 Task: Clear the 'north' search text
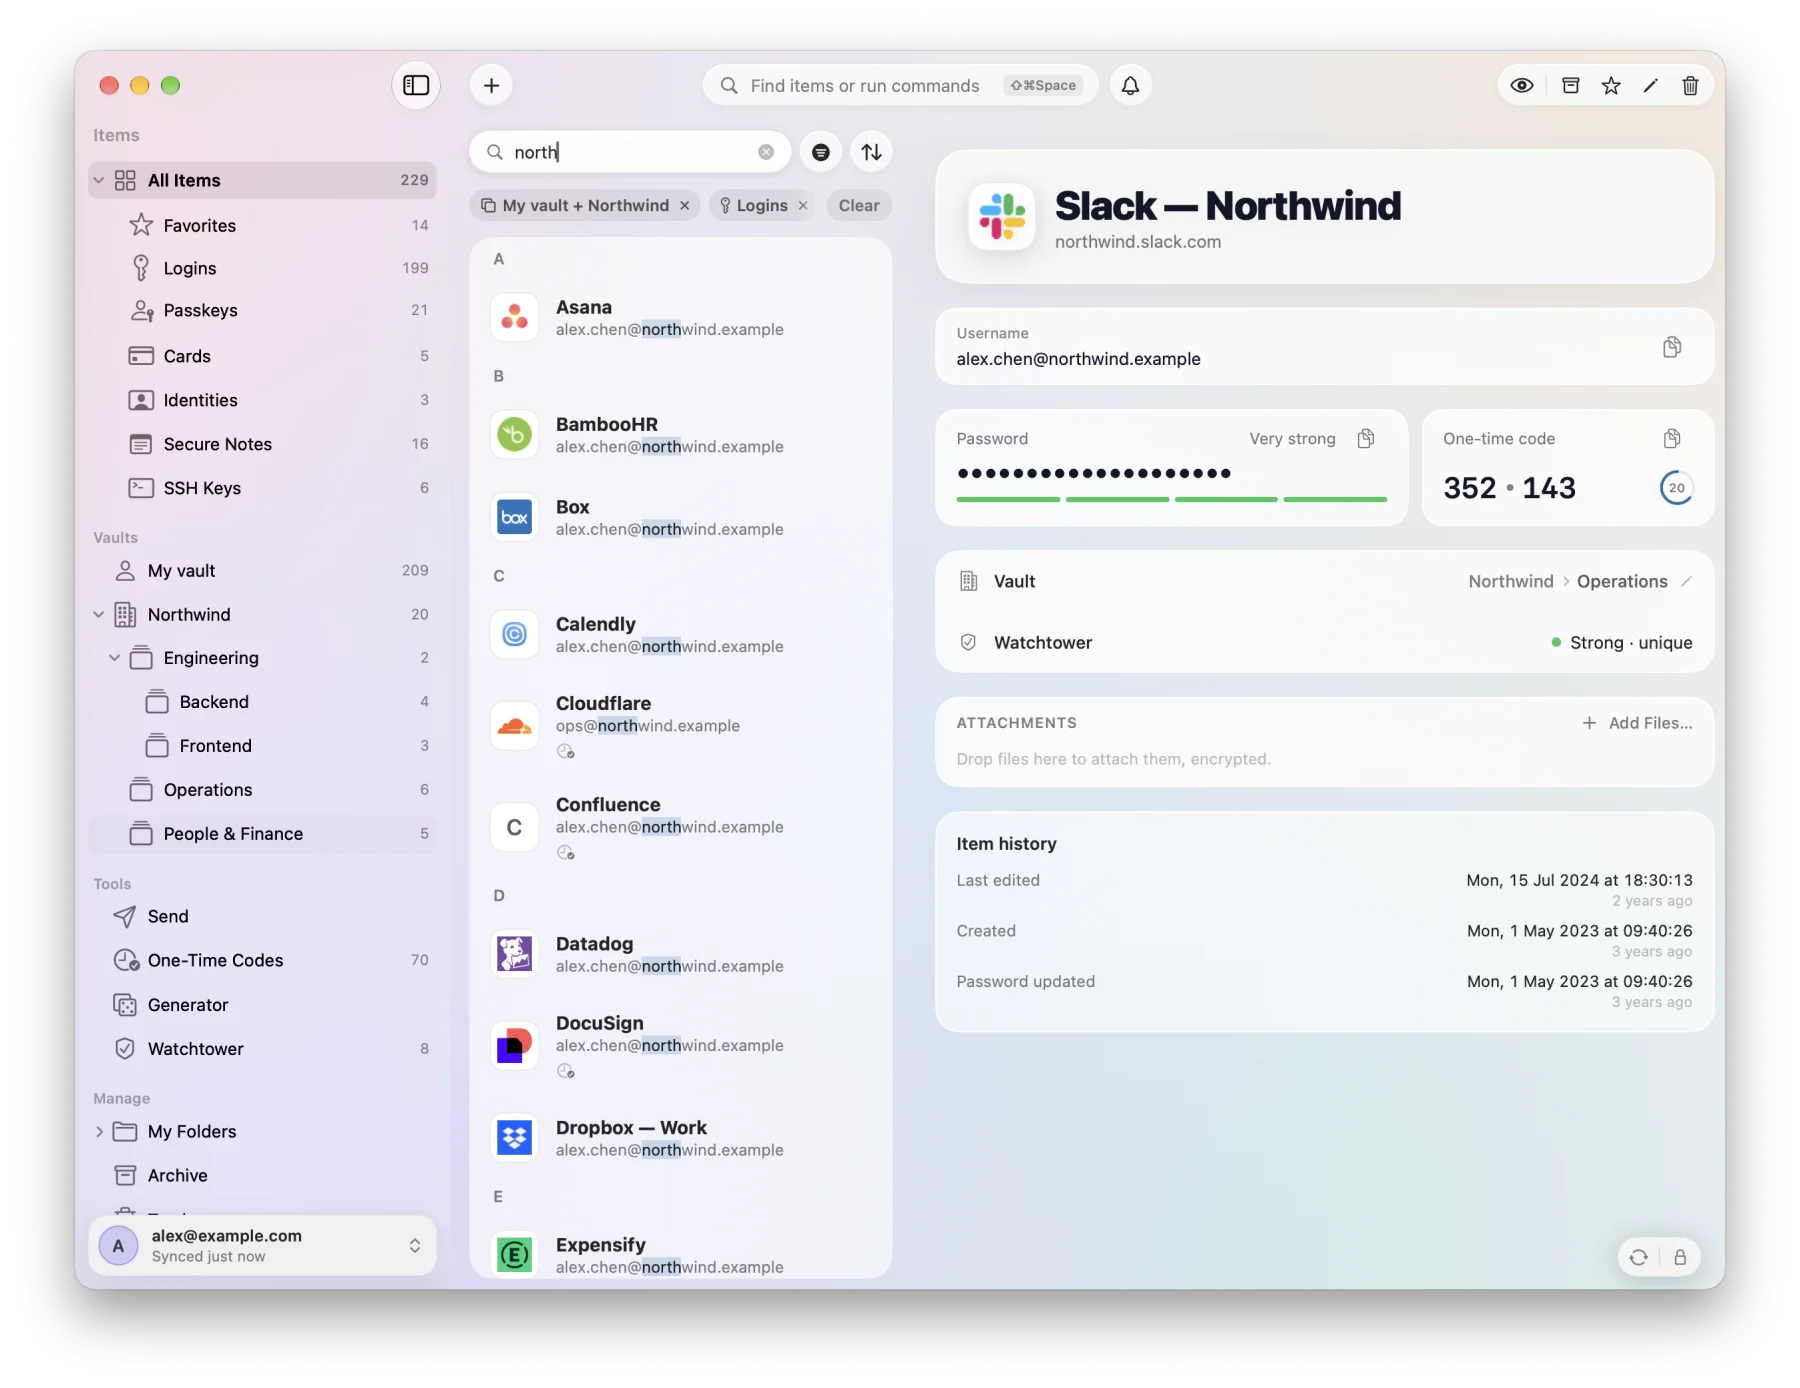tap(766, 152)
